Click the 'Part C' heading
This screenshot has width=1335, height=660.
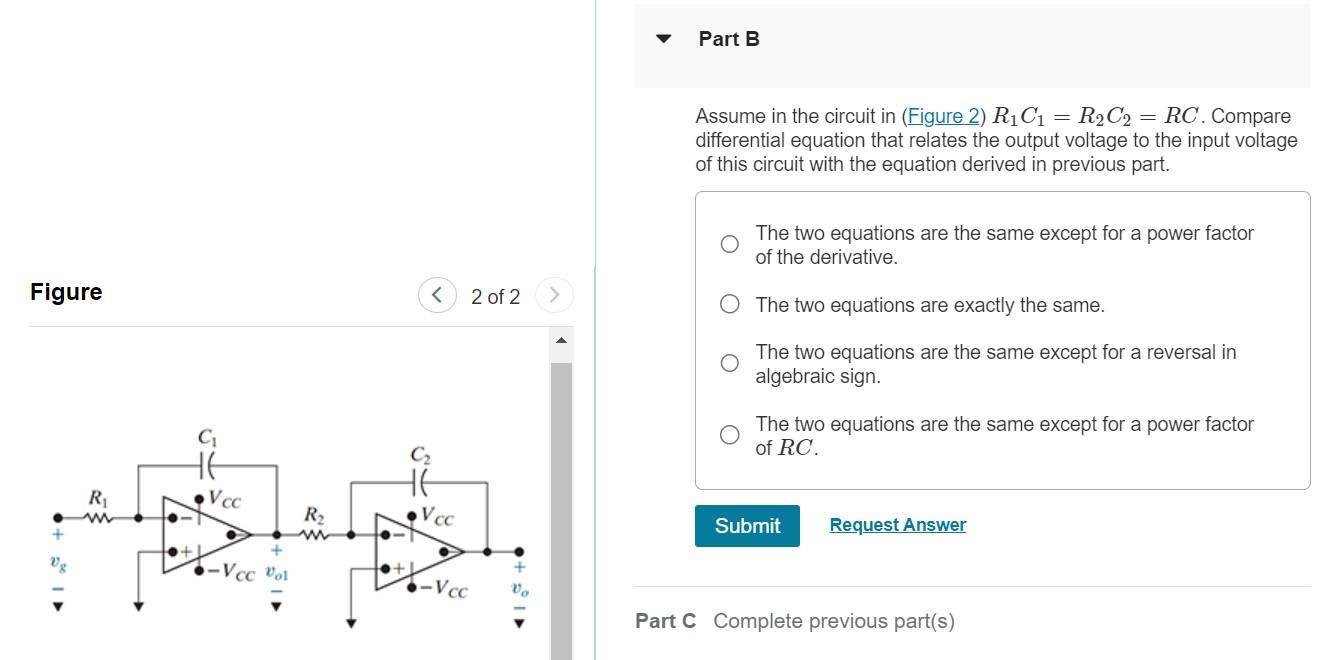pos(665,620)
